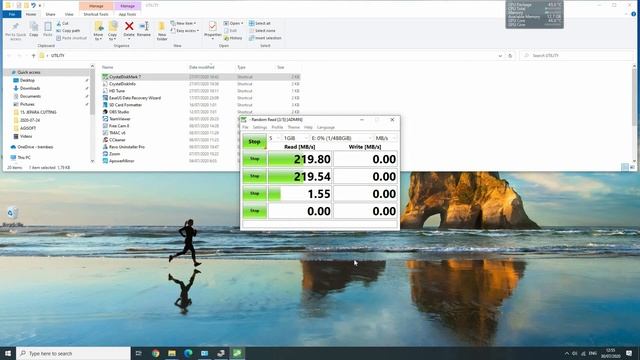Image resolution: width=640 pixels, height=360 pixels.
Task: Open Microsoft Edge from the taskbar
Action: coord(188,353)
